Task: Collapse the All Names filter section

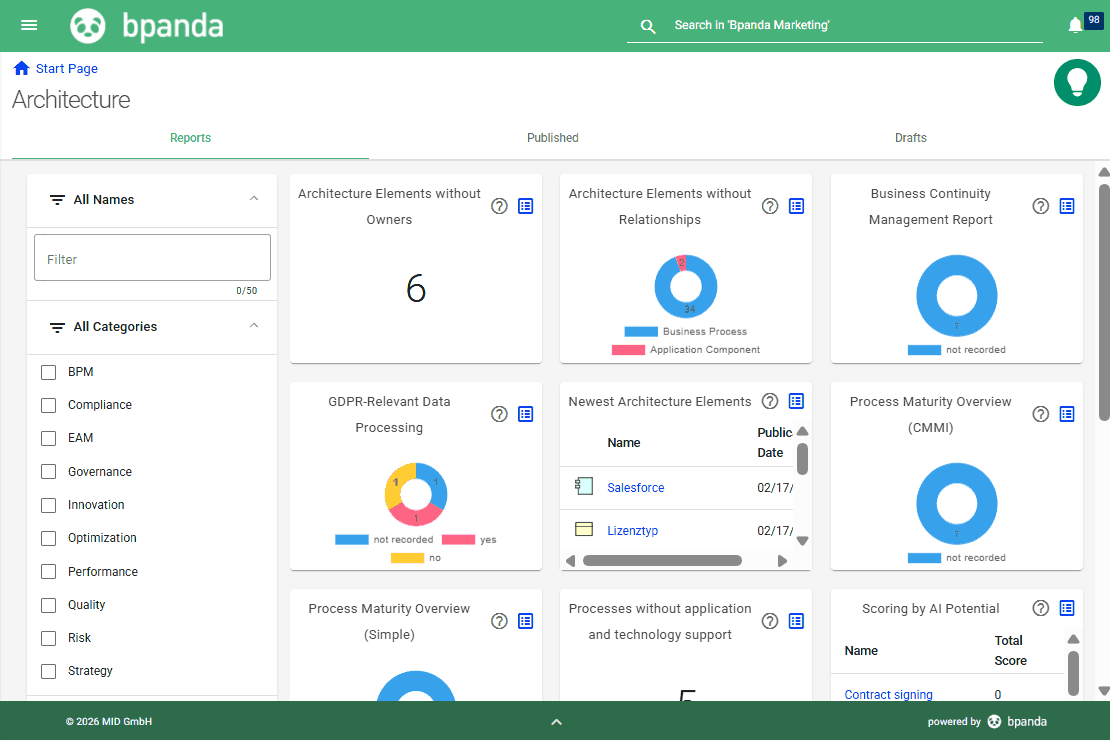Action: (x=254, y=199)
